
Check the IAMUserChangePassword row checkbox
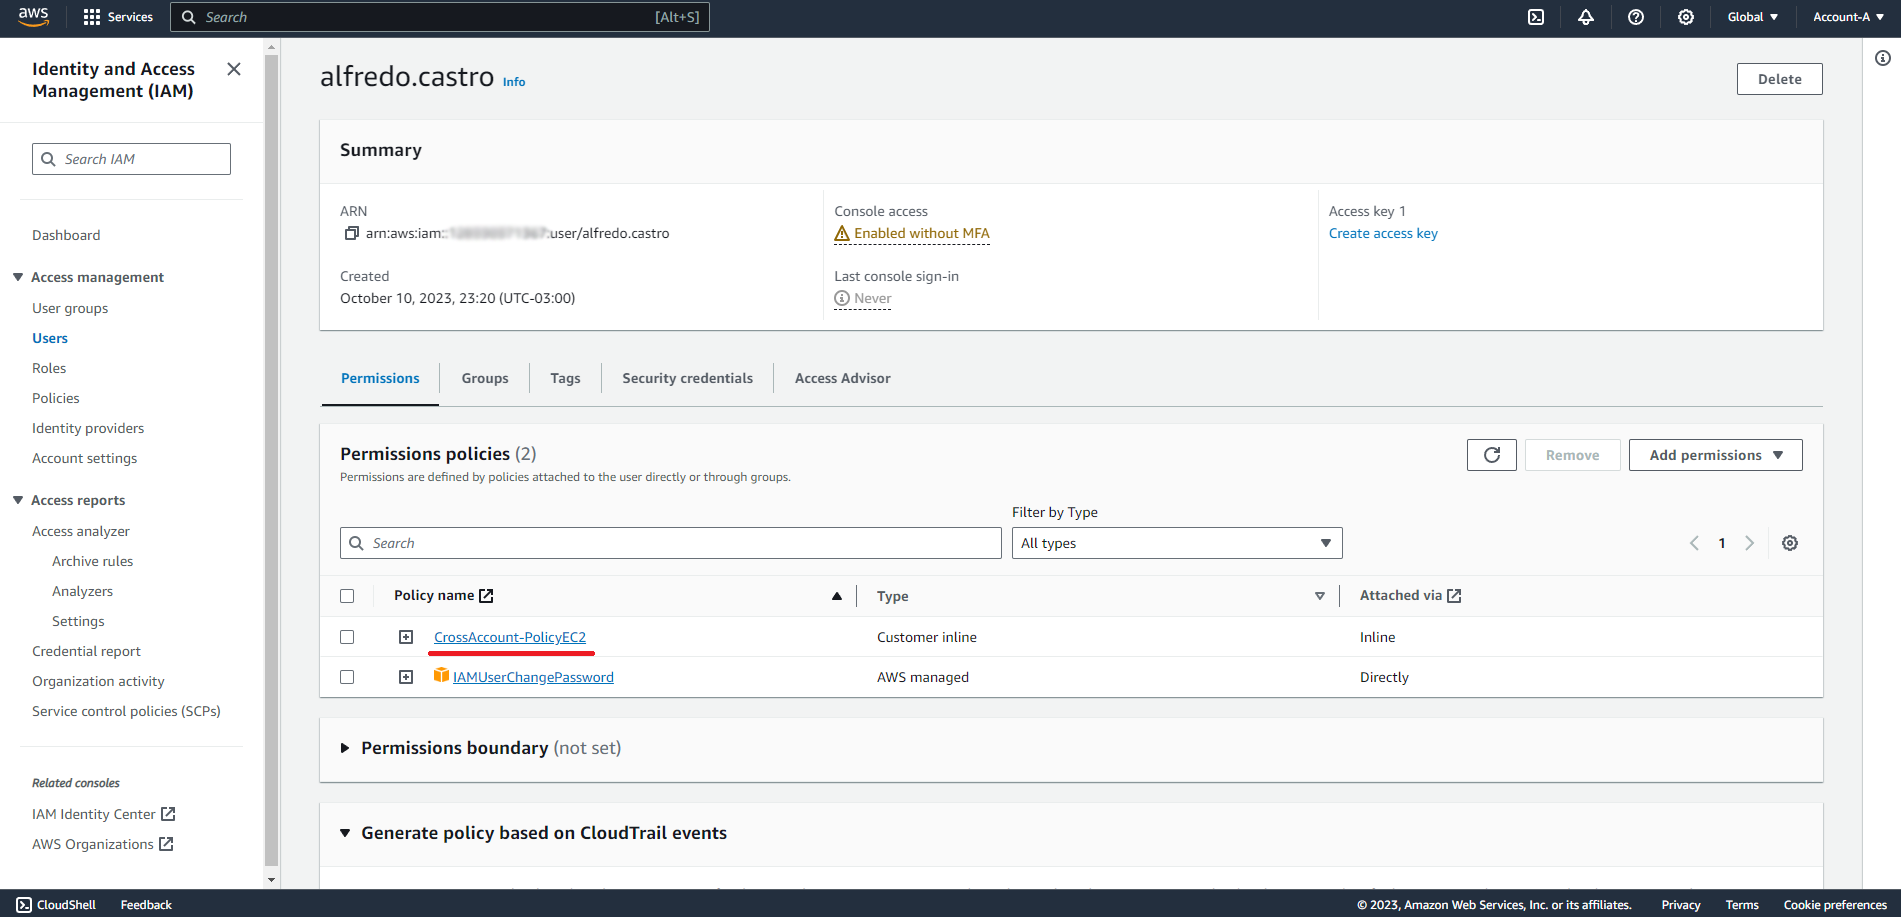[347, 677]
